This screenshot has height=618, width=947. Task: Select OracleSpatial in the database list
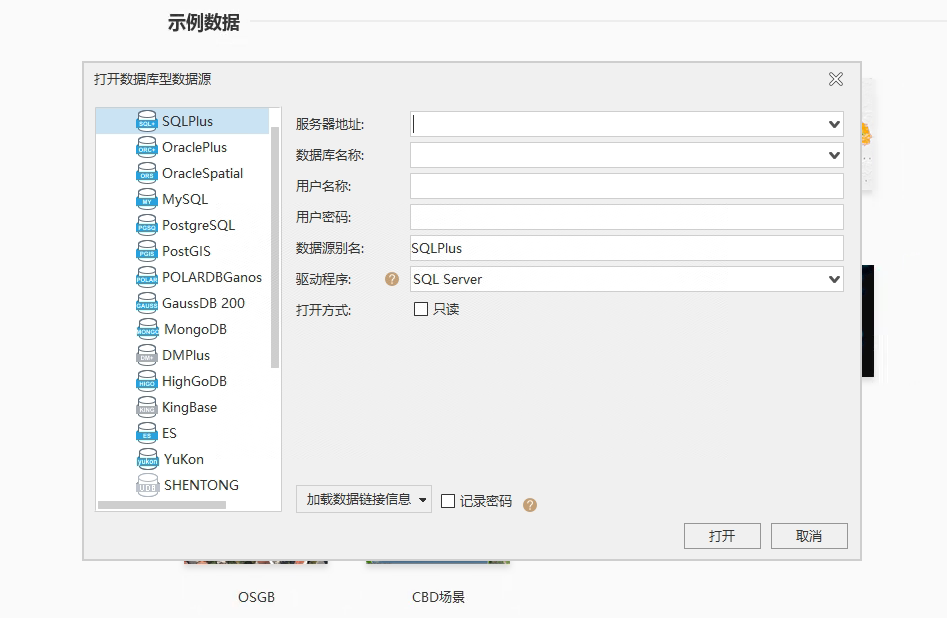(202, 173)
